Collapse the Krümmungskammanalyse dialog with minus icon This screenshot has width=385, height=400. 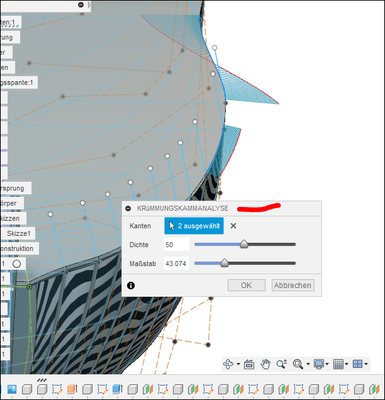pos(128,209)
